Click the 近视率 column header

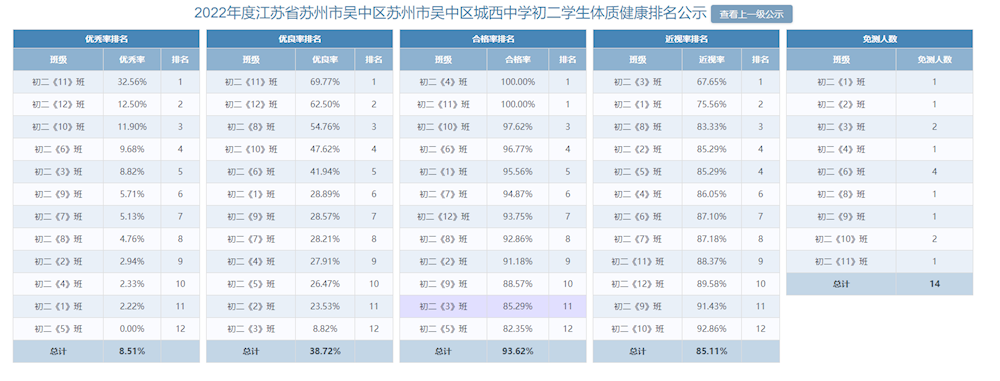point(712,60)
